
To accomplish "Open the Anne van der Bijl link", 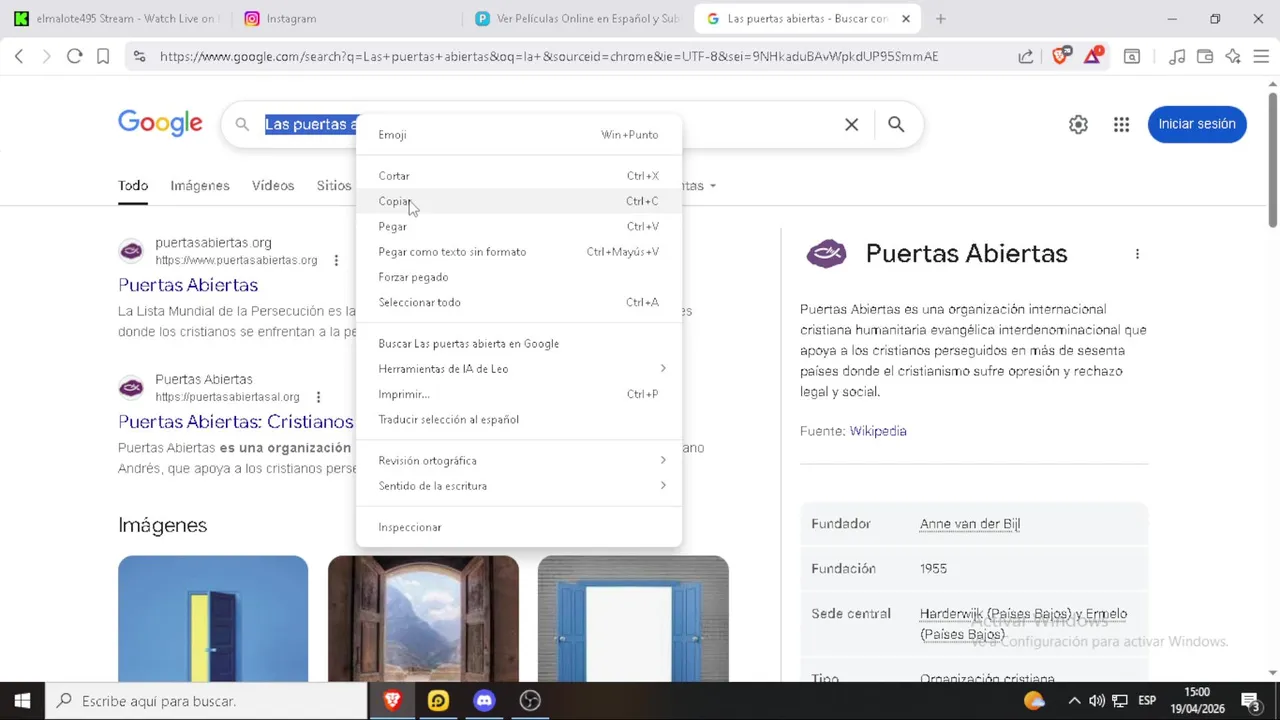I will pos(970,524).
